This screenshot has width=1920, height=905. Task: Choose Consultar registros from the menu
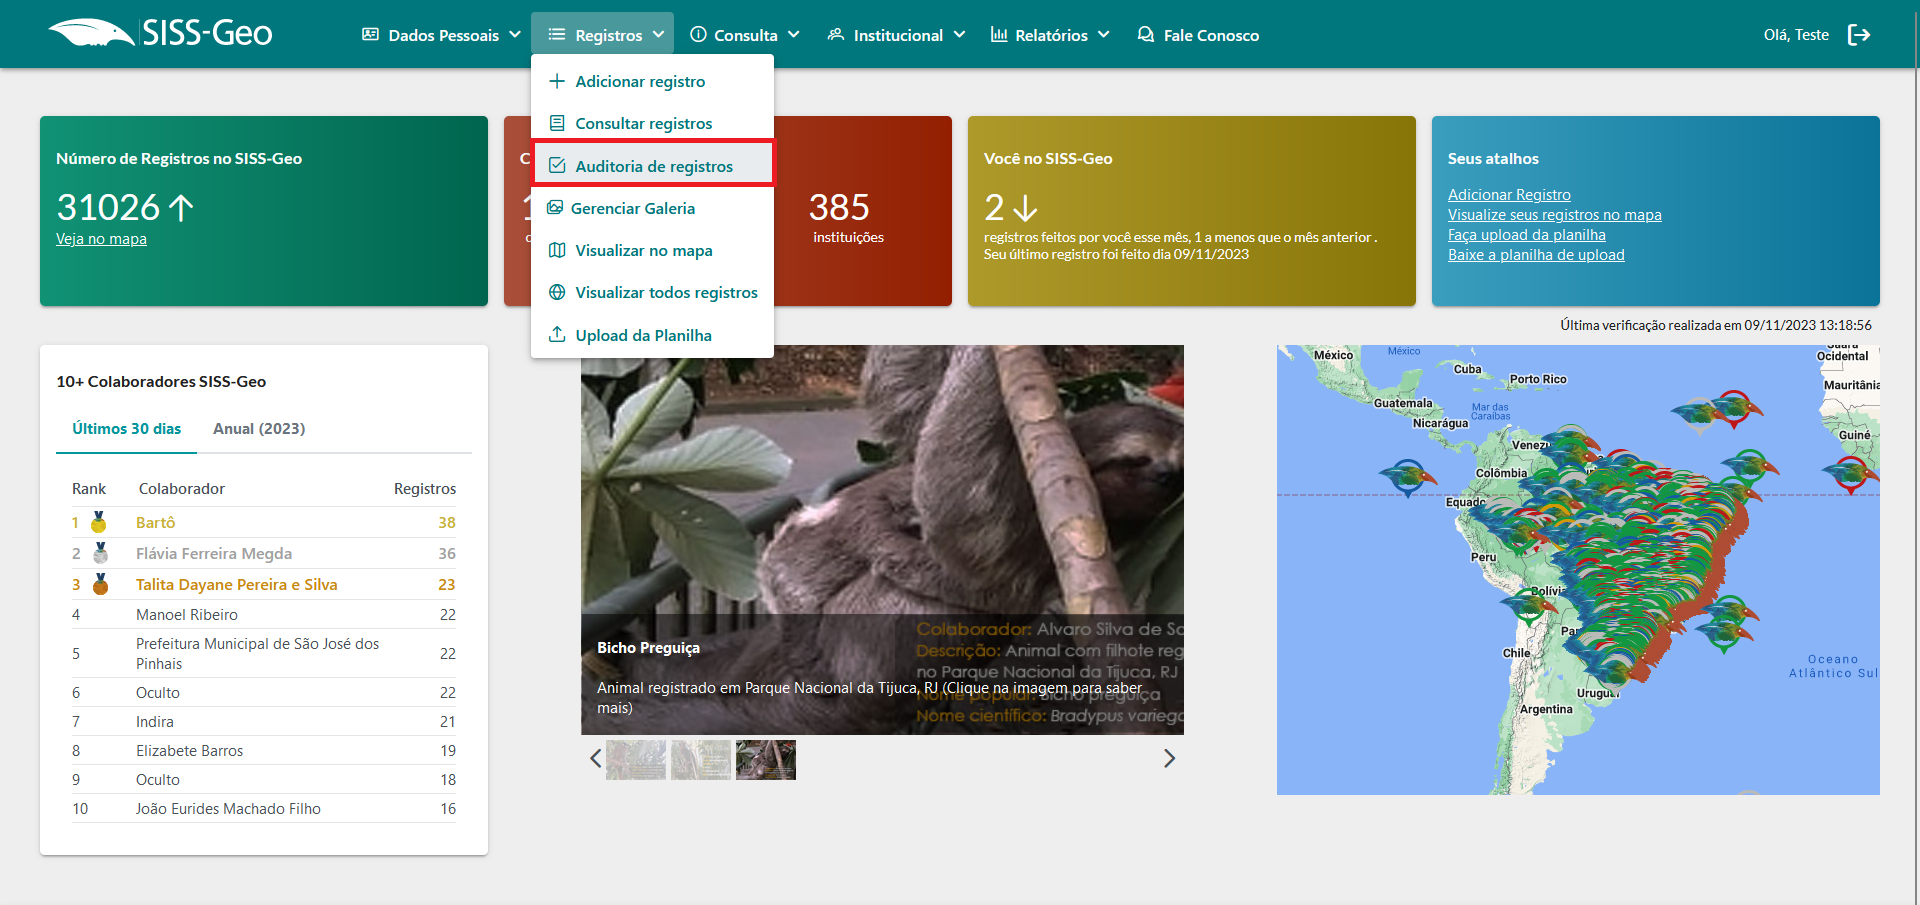tap(643, 123)
